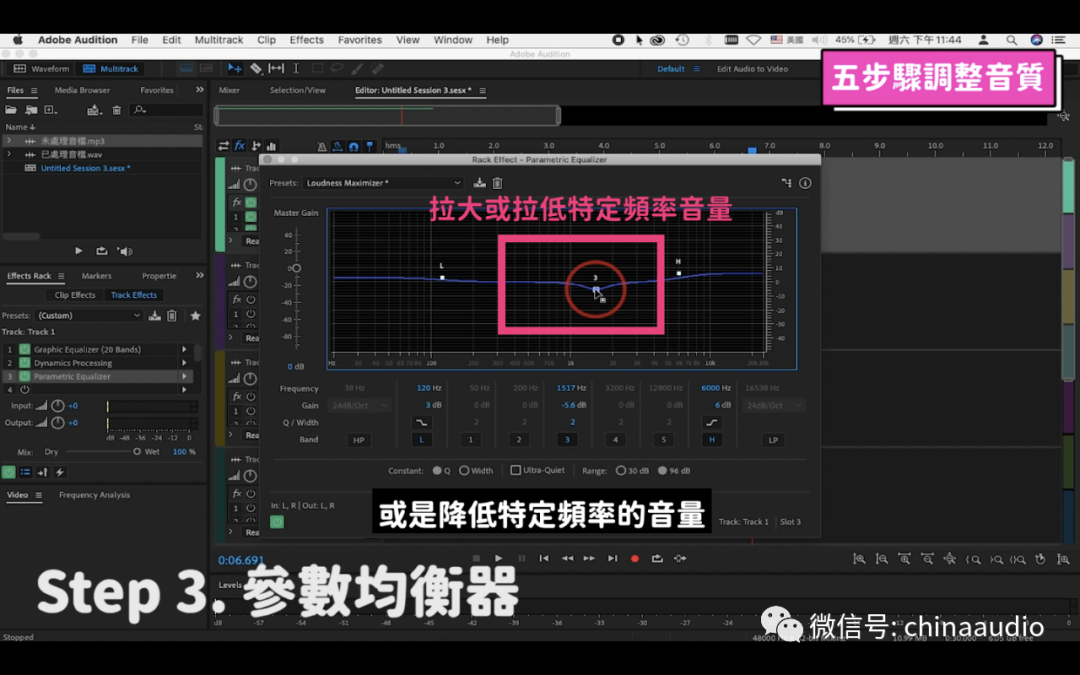Click the info icon in Parametric Equalizer
Screen dimensions: 1080x675
tap(805, 183)
